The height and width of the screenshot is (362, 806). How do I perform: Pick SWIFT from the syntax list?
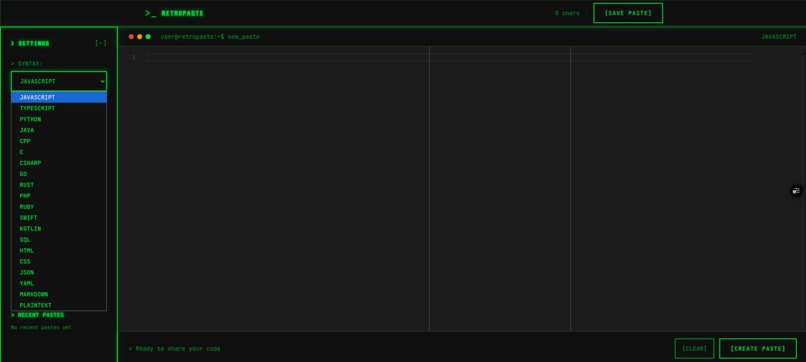59,218
